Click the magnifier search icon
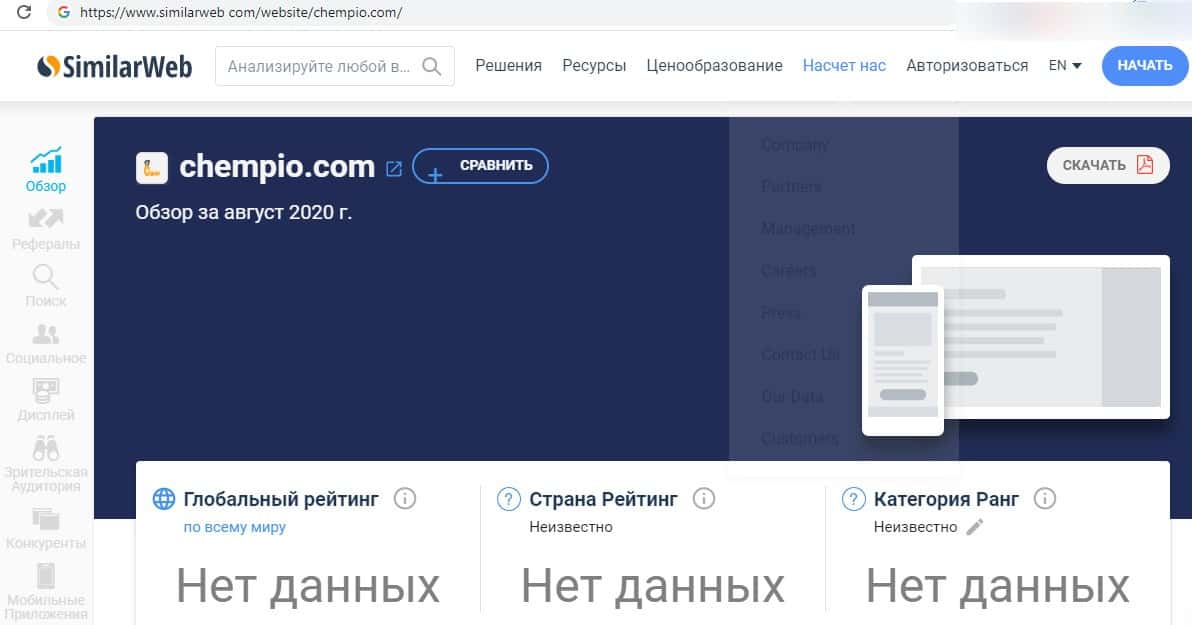 click(x=432, y=66)
